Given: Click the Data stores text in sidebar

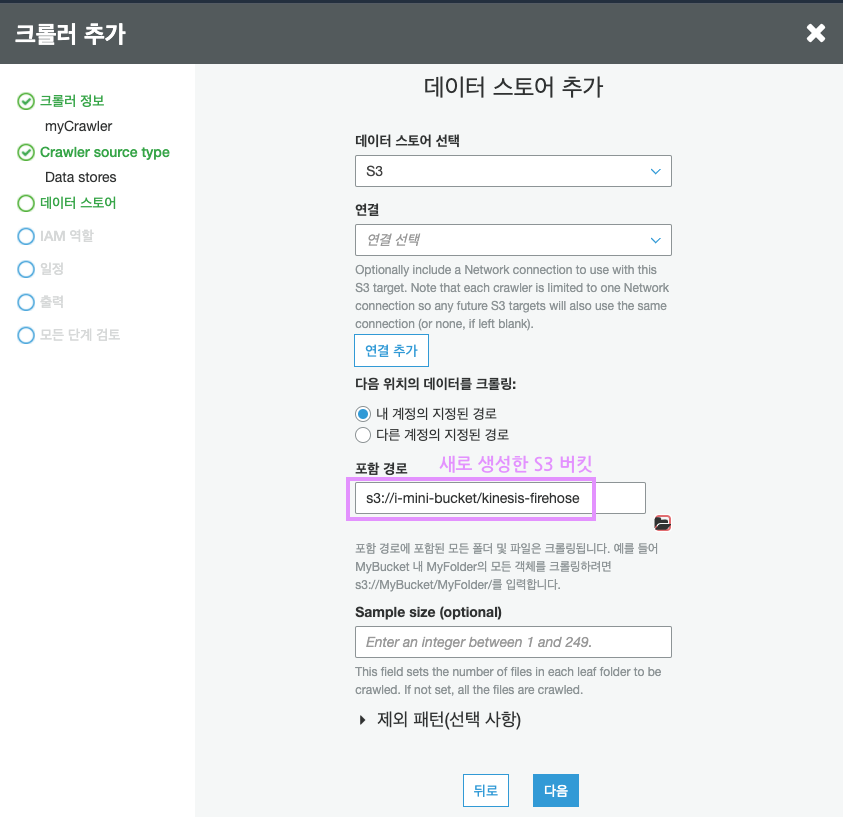Looking at the screenshot, I should 81,177.
